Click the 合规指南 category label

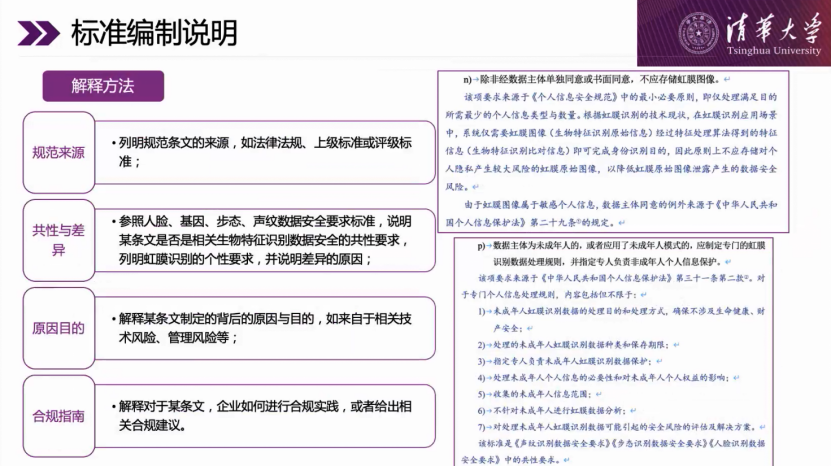(58, 416)
